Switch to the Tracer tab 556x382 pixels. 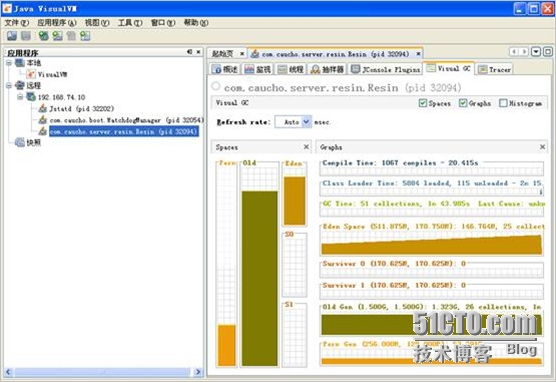tap(494, 69)
